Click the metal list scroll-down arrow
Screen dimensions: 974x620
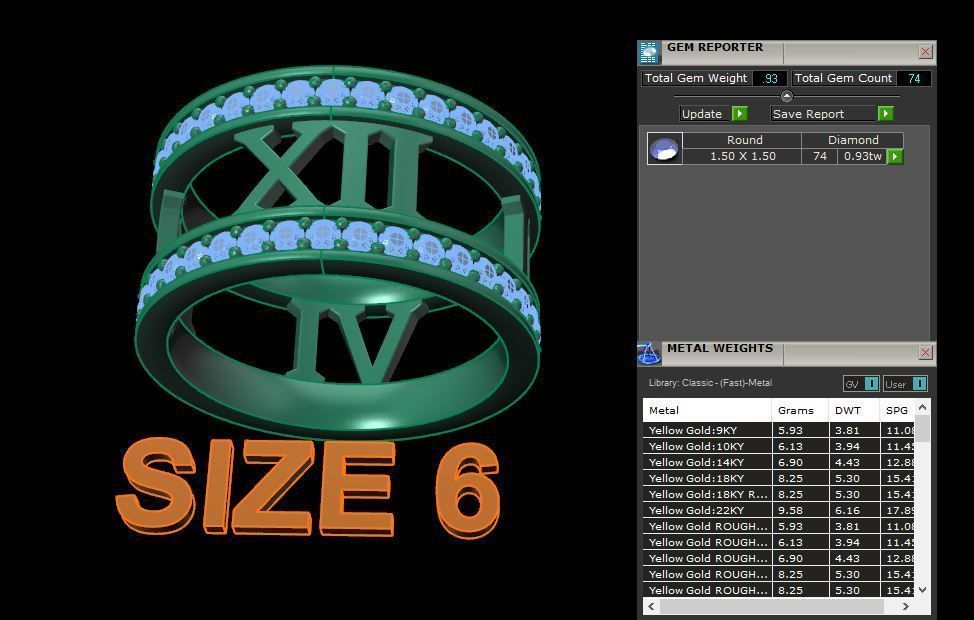click(x=922, y=590)
